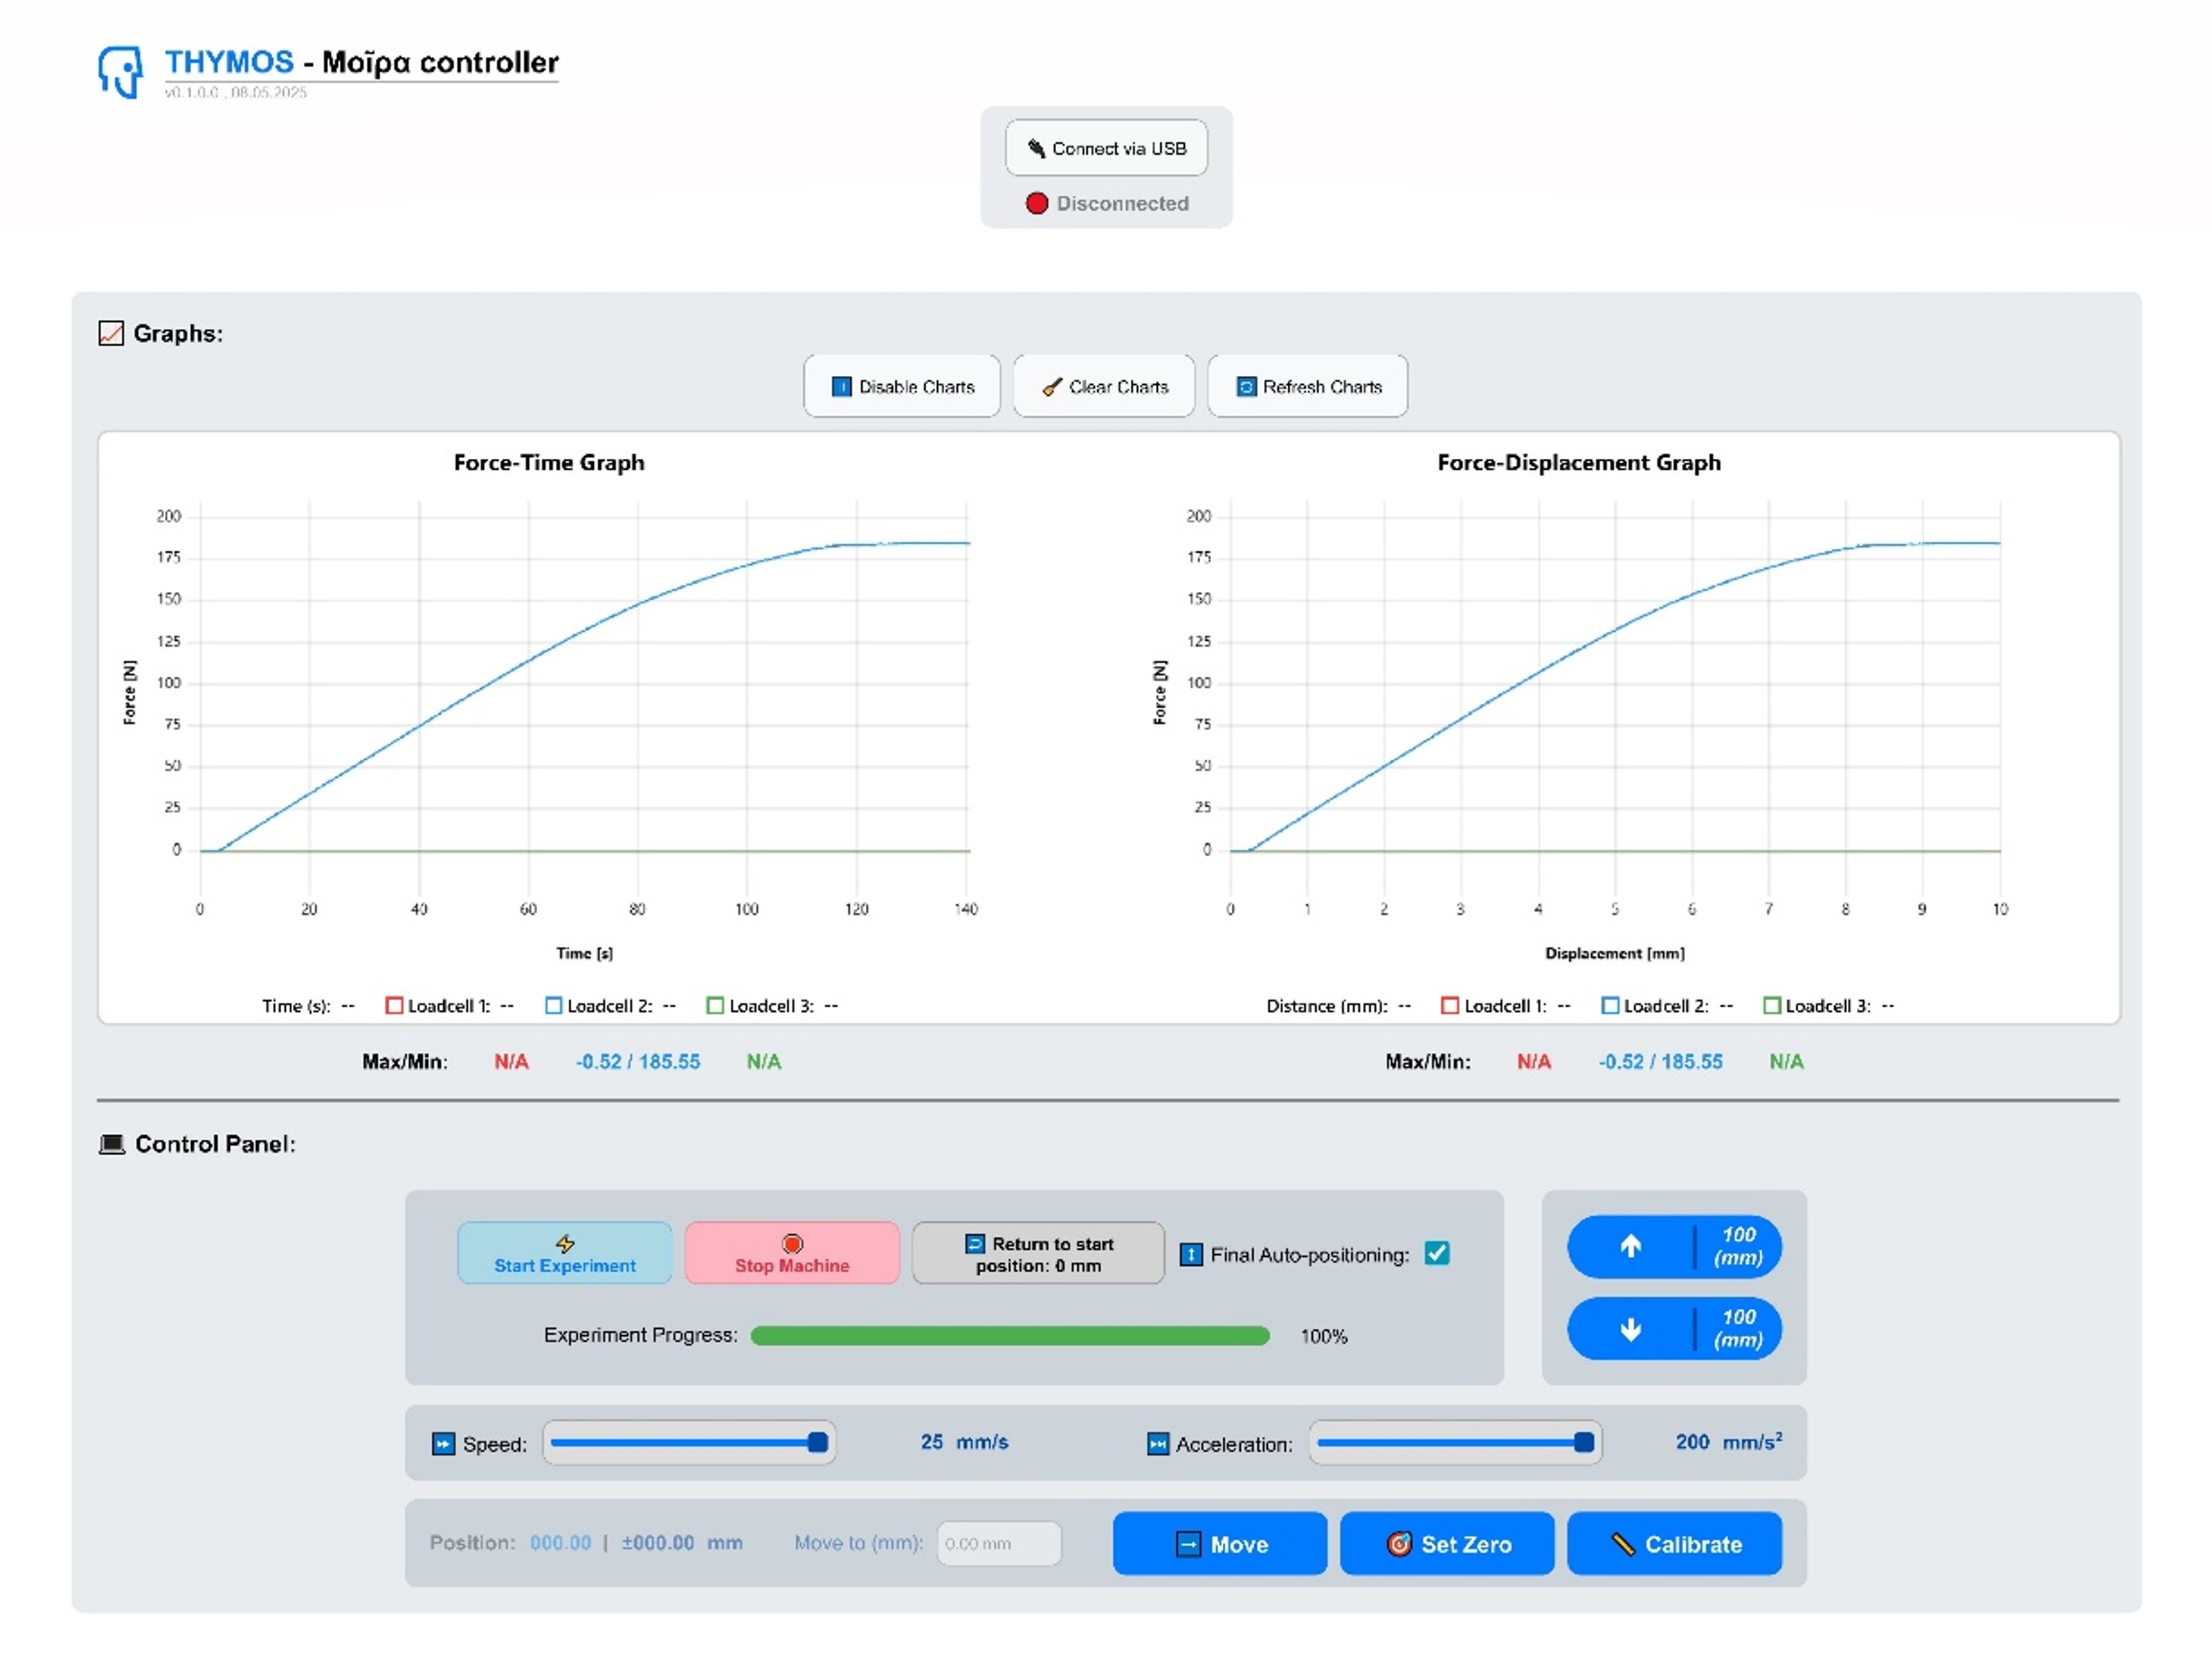Click the lightning icon on Start Experiment

(565, 1243)
